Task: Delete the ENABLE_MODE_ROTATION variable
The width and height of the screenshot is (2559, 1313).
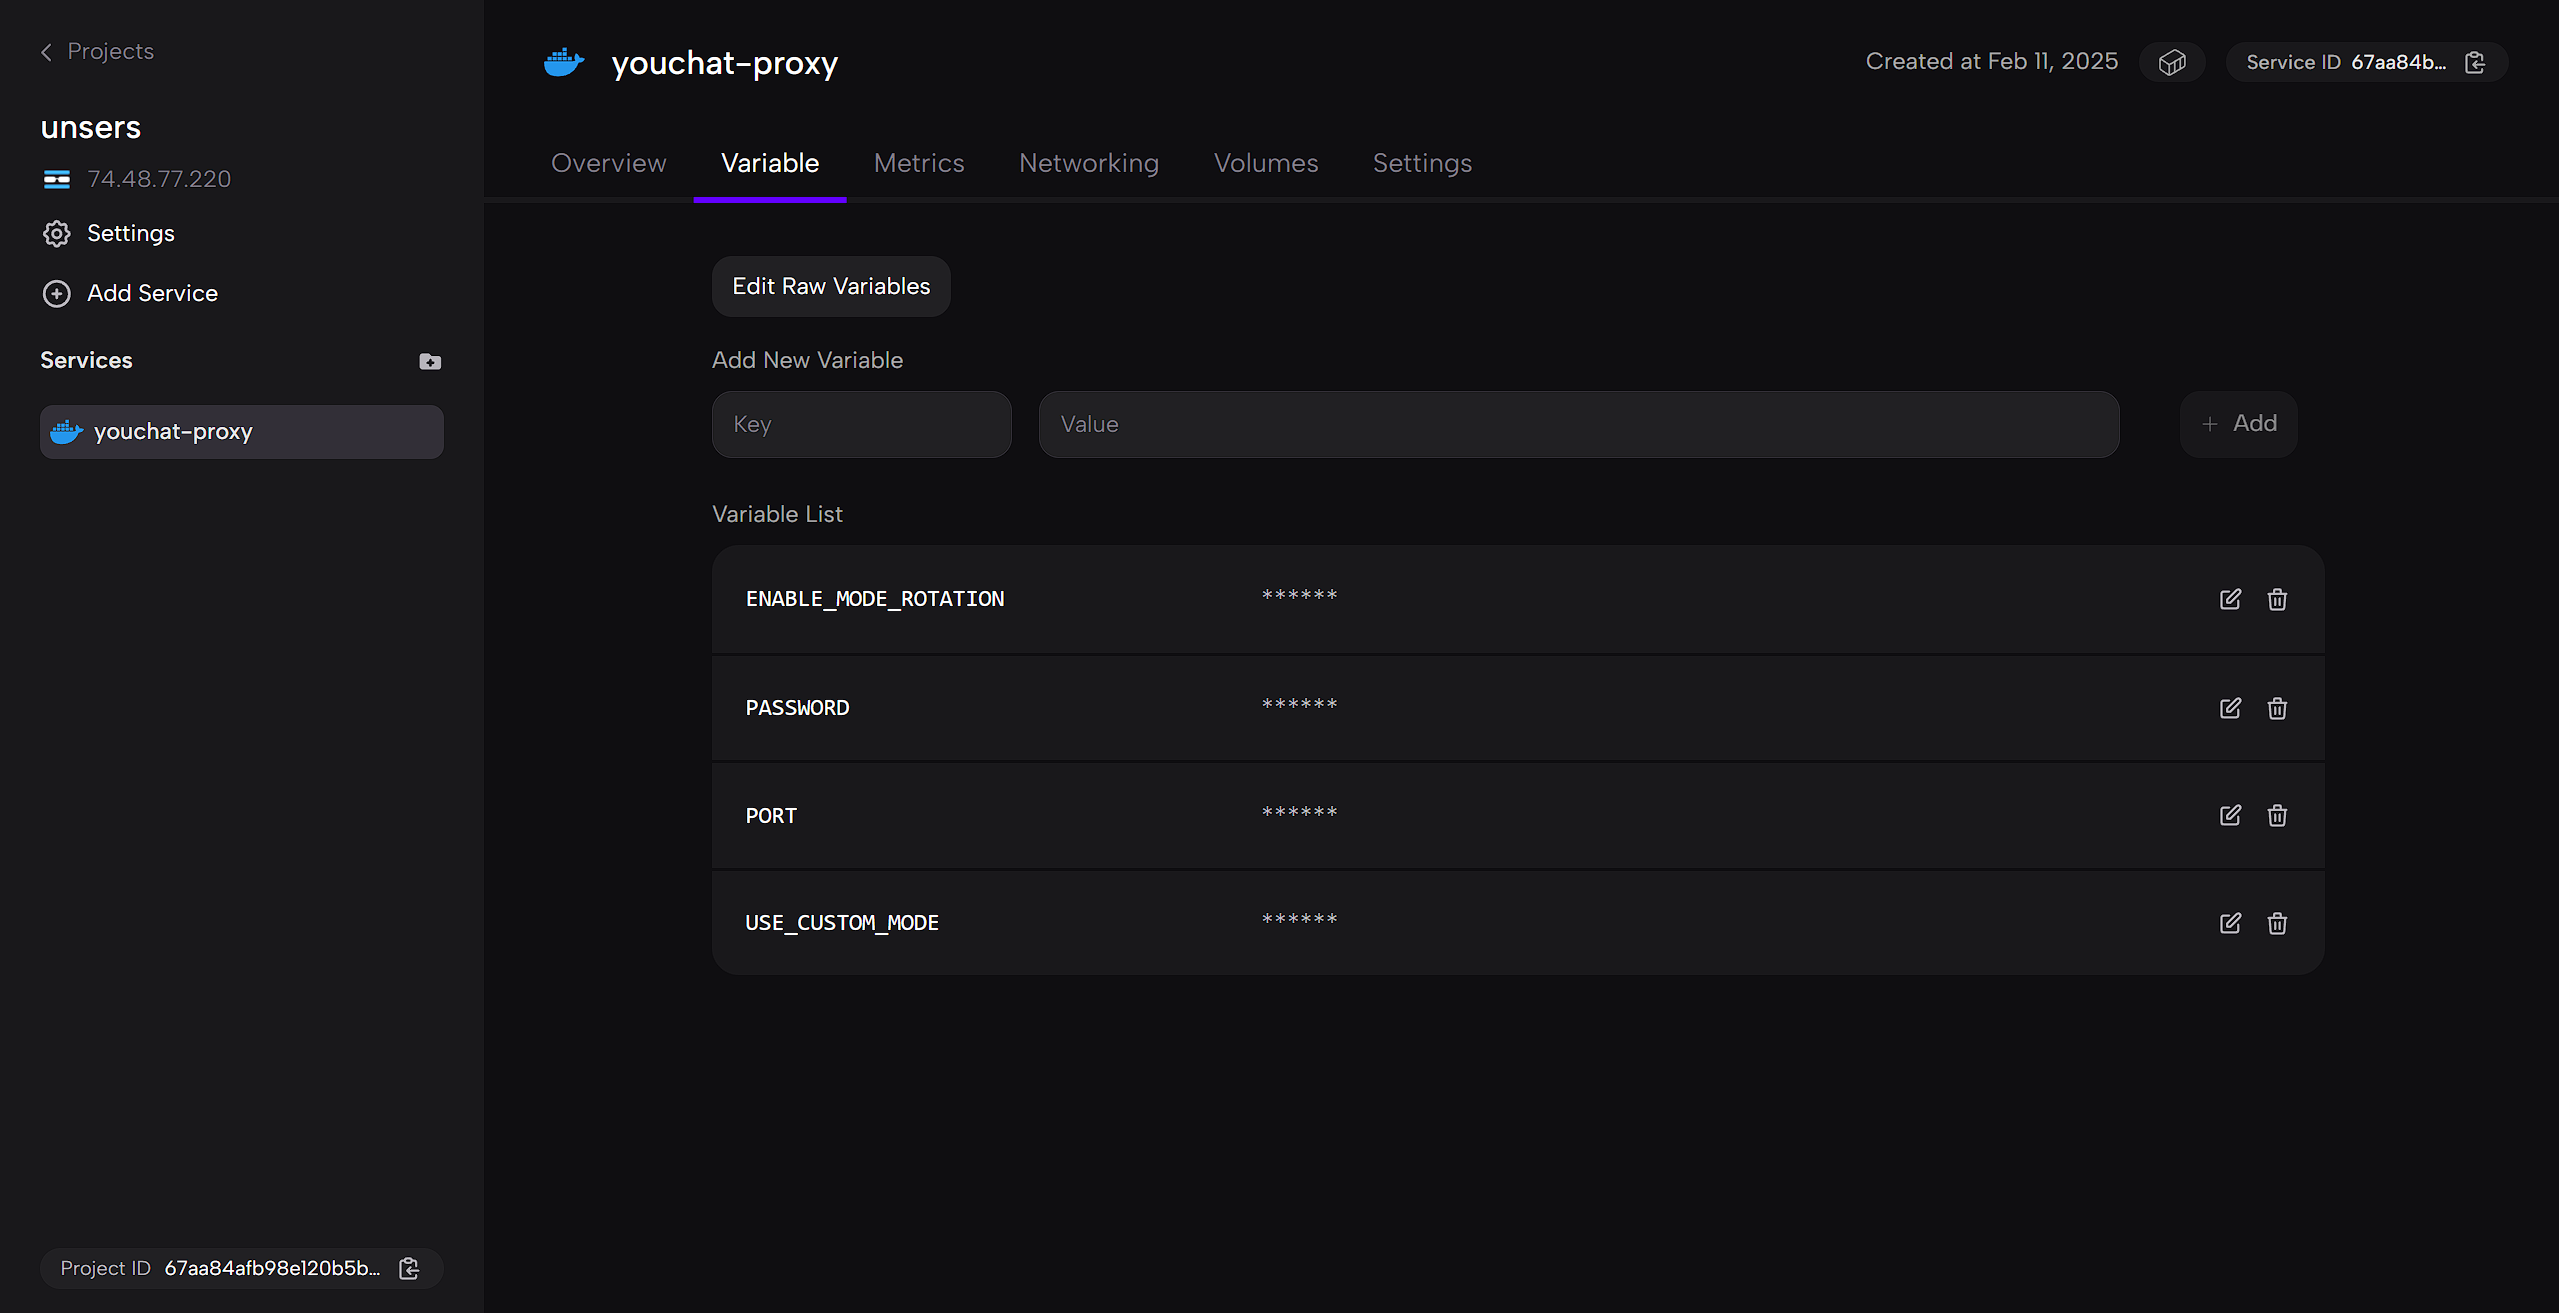Action: pyautogui.click(x=2277, y=599)
